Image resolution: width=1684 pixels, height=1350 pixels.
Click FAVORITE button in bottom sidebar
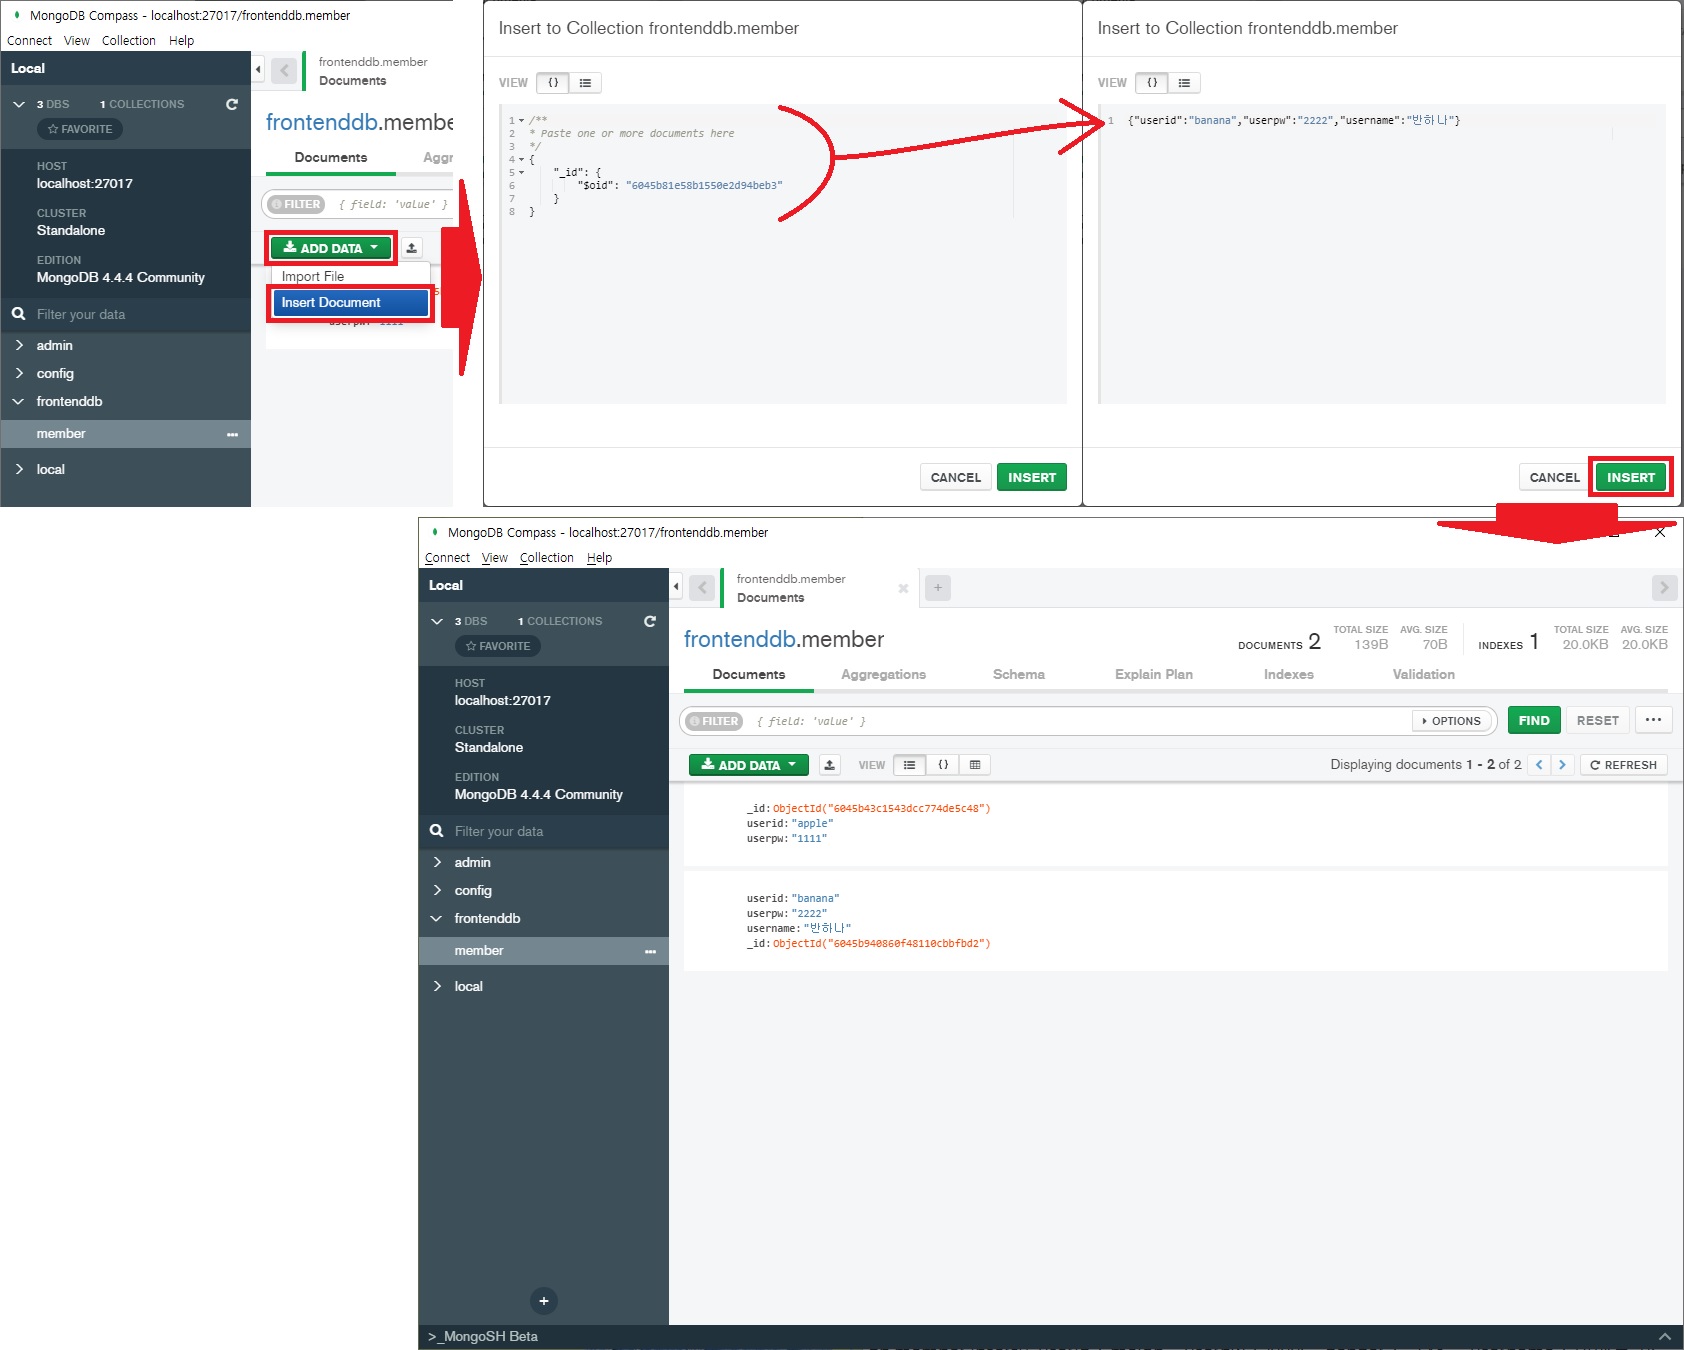498,646
